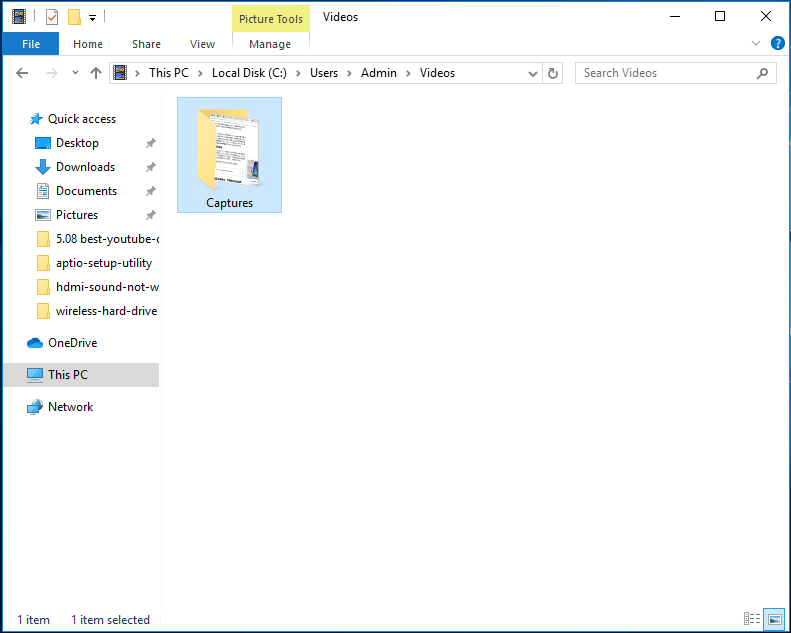Switch to the View ribbon tab
The image size is (791, 633).
[202, 44]
